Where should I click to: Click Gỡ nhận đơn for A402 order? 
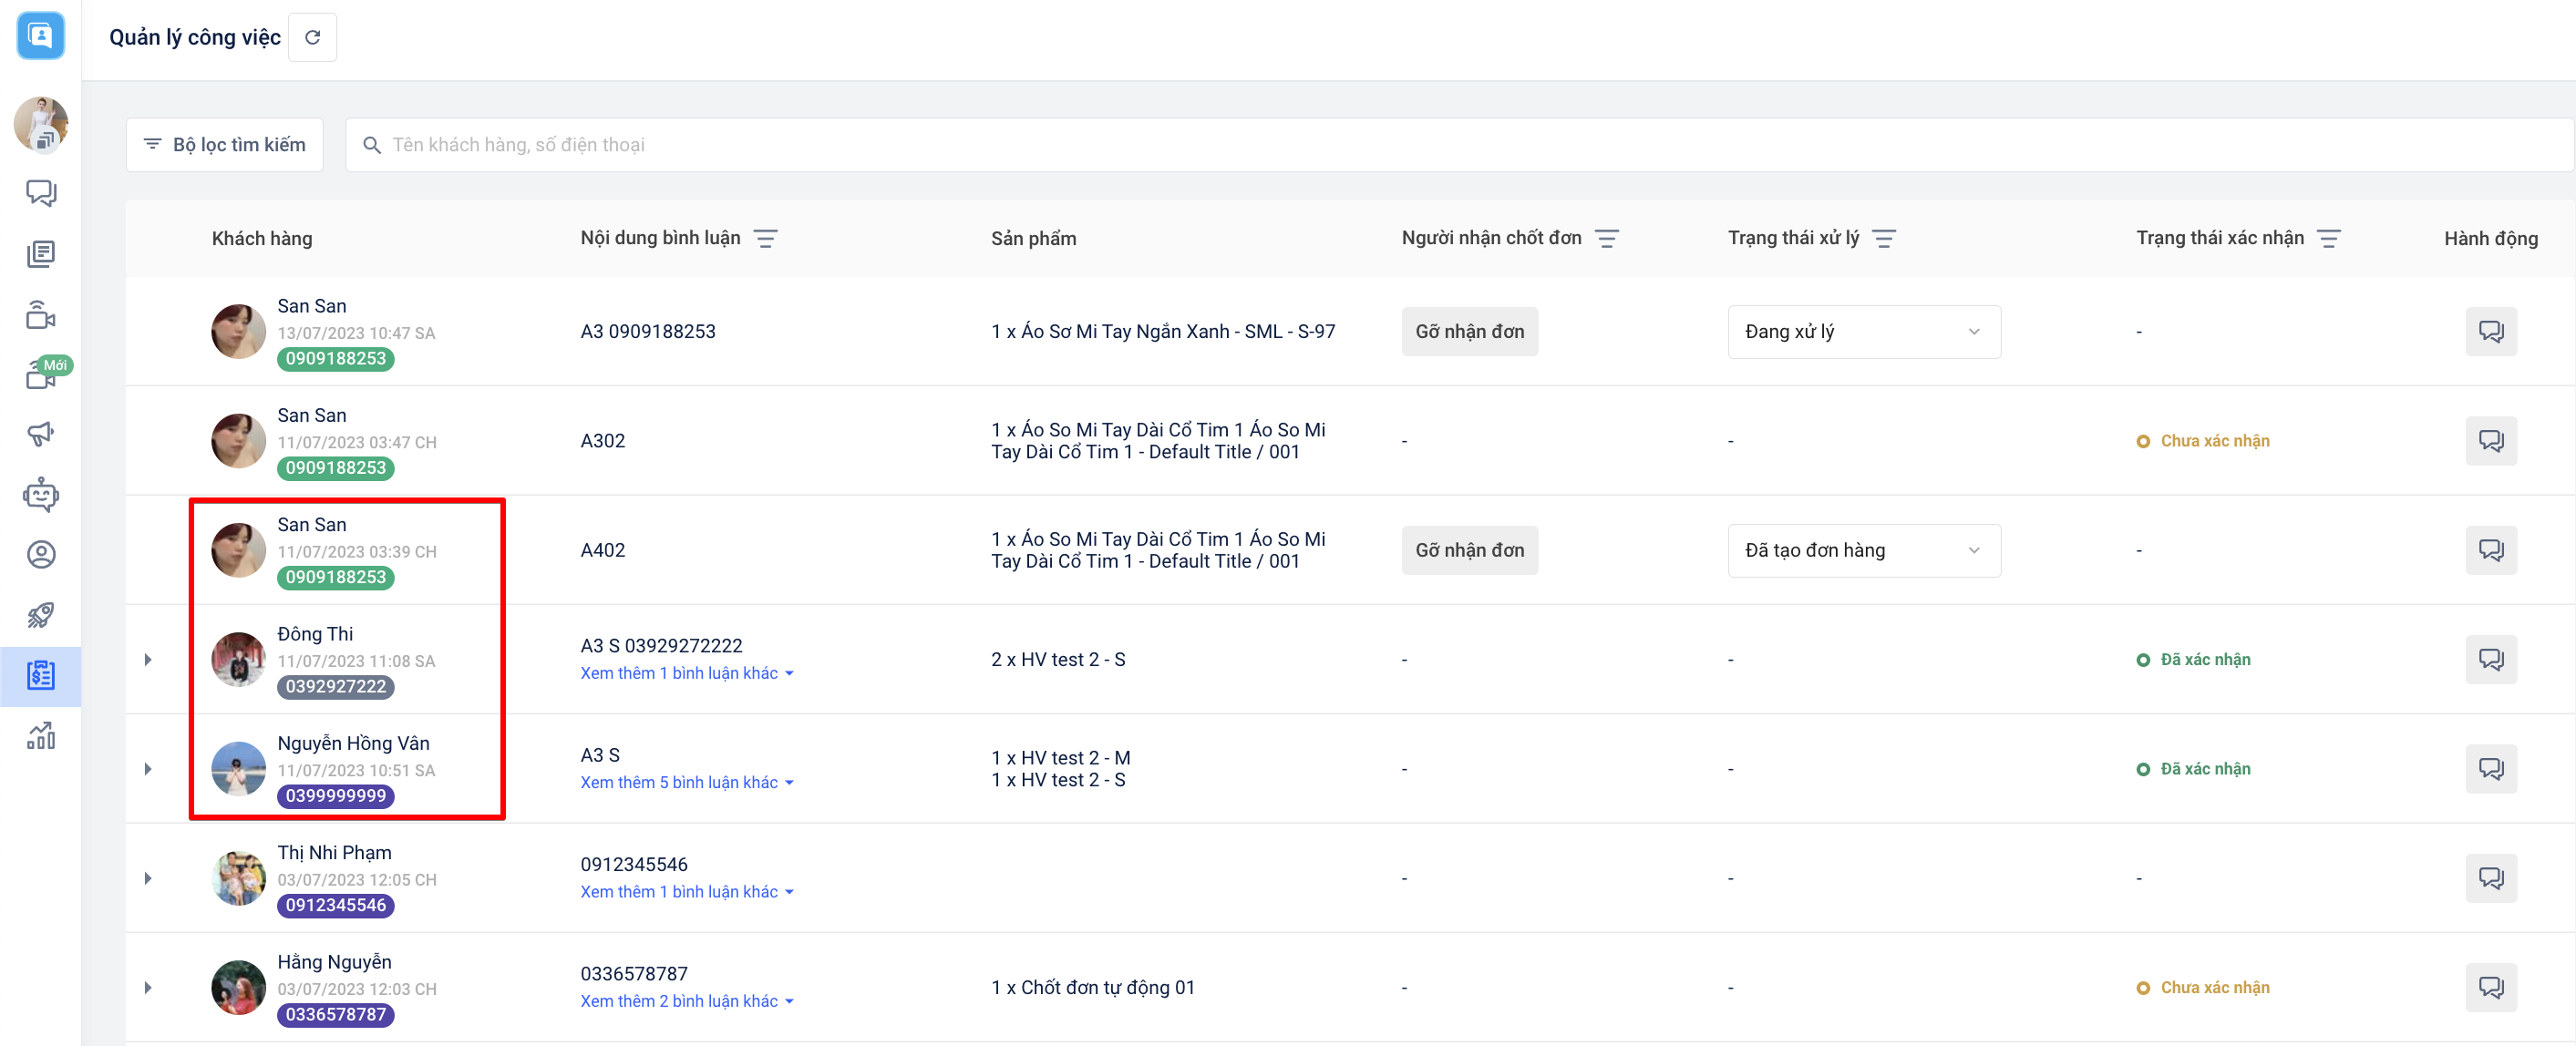point(1468,550)
